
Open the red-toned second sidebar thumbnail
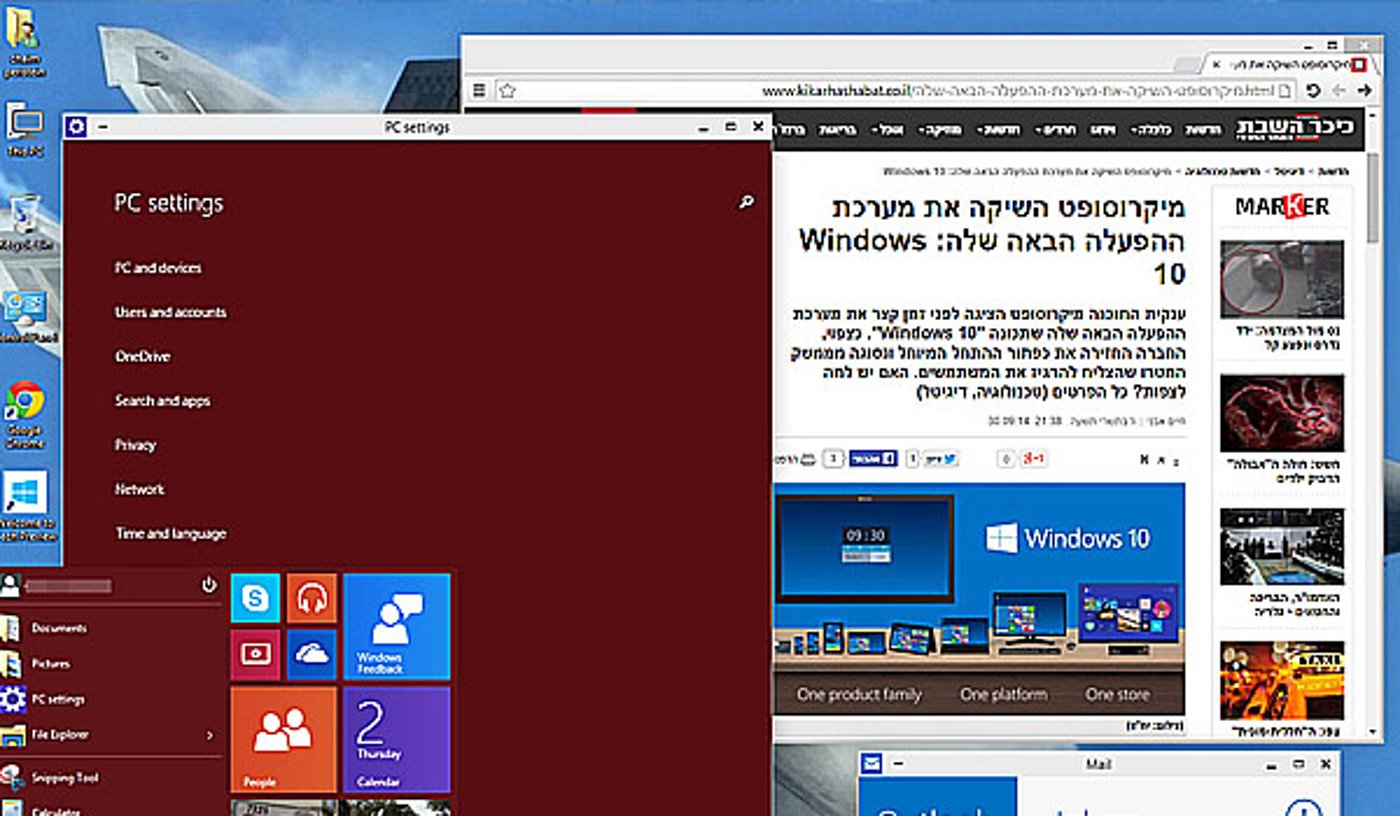coord(1282,413)
